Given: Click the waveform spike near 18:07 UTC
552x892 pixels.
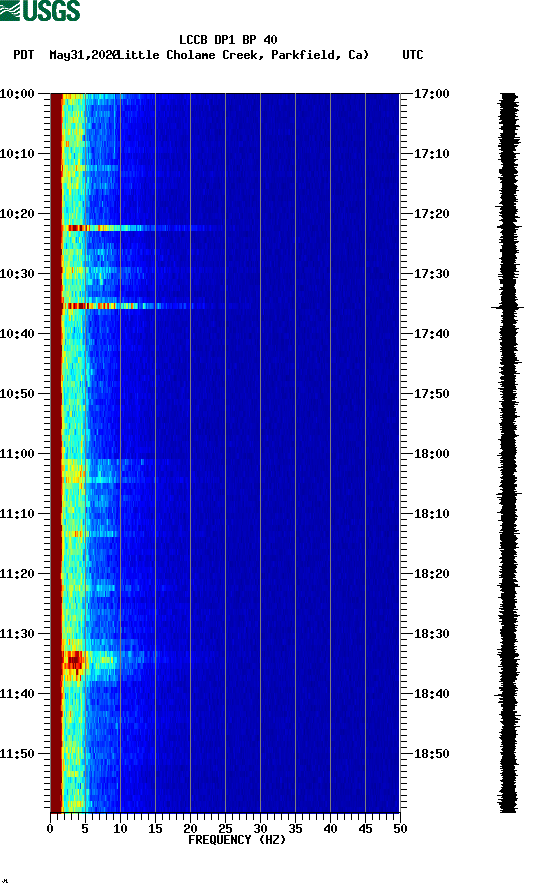Looking at the screenshot, I should [509, 494].
